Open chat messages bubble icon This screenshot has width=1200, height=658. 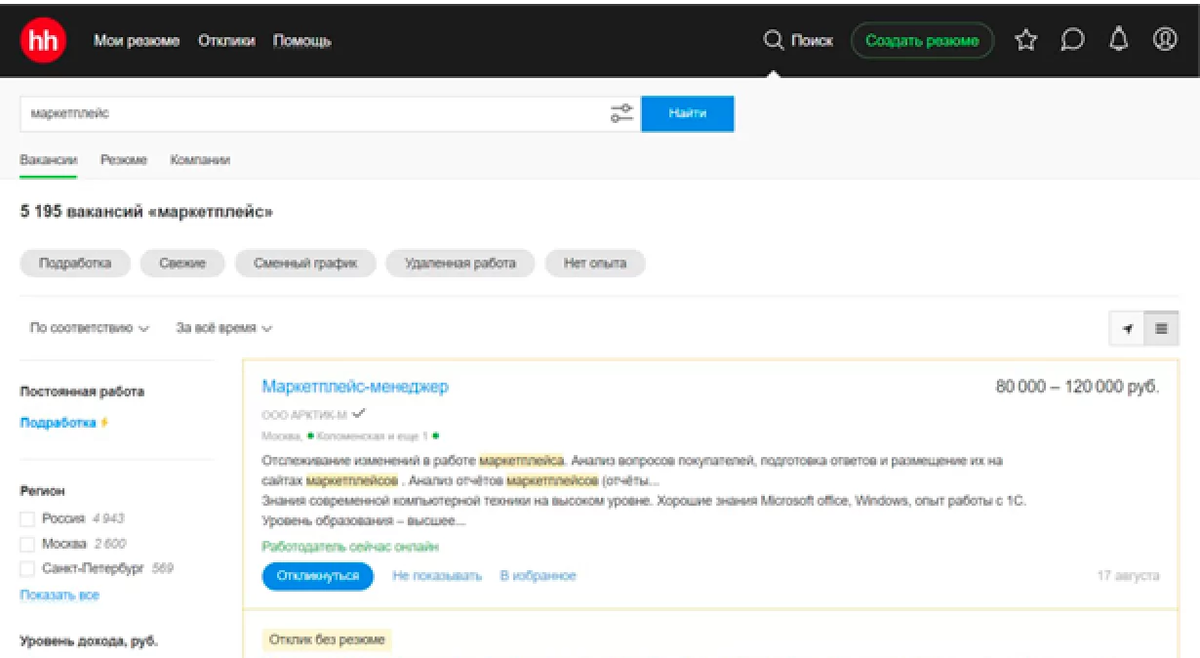(1072, 40)
